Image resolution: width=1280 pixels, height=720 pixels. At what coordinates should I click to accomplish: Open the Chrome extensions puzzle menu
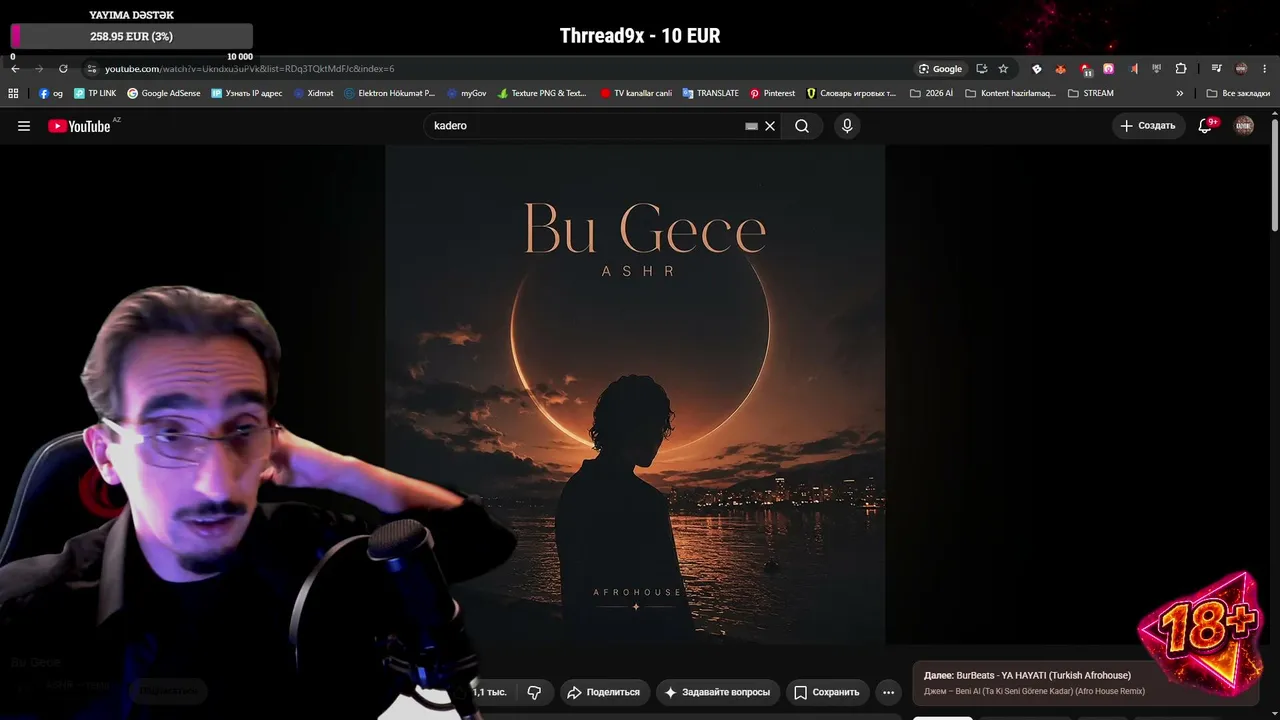(x=1181, y=69)
